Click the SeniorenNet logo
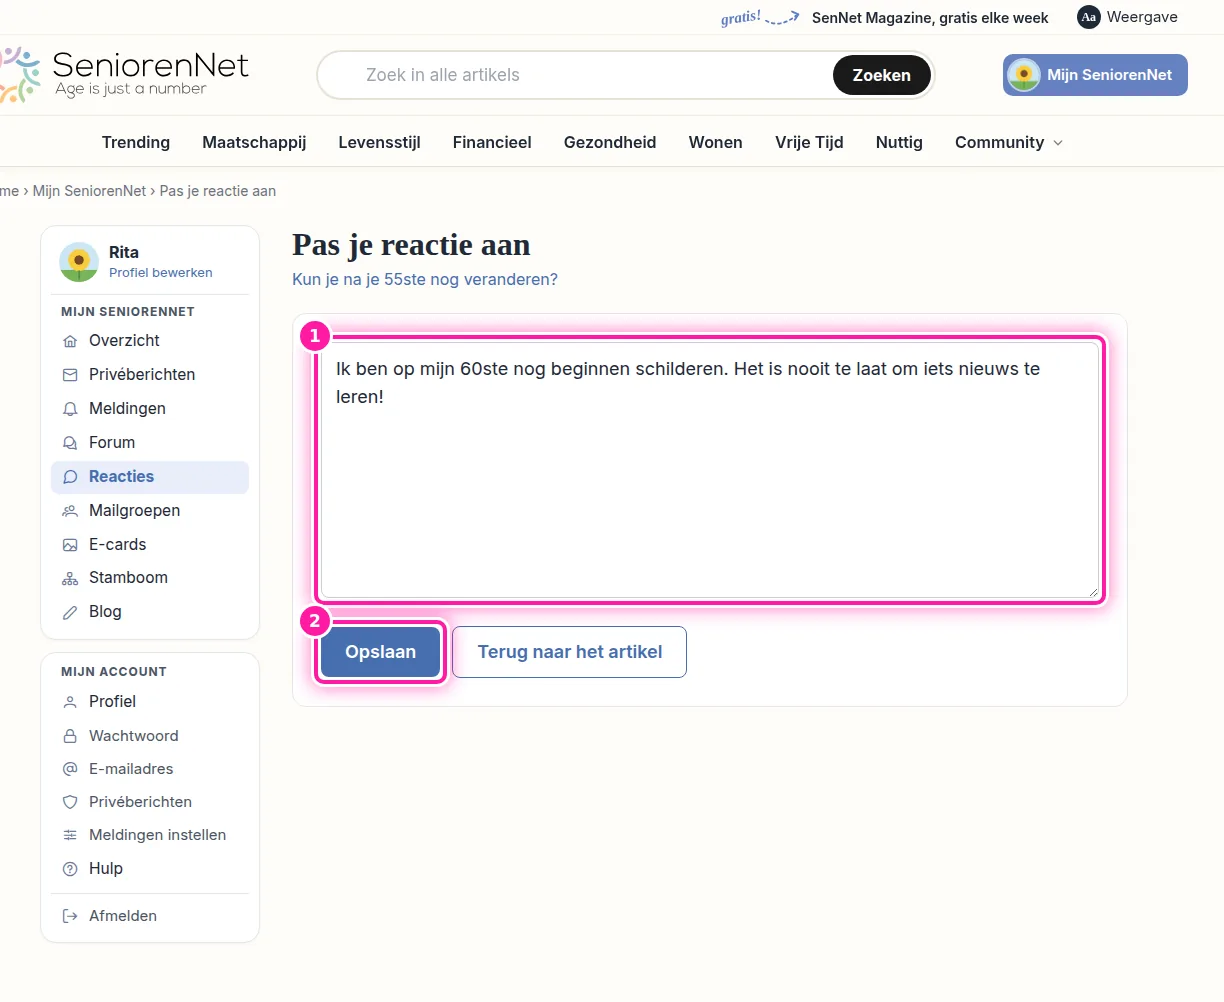This screenshot has height=1002, width=1224. [x=125, y=75]
